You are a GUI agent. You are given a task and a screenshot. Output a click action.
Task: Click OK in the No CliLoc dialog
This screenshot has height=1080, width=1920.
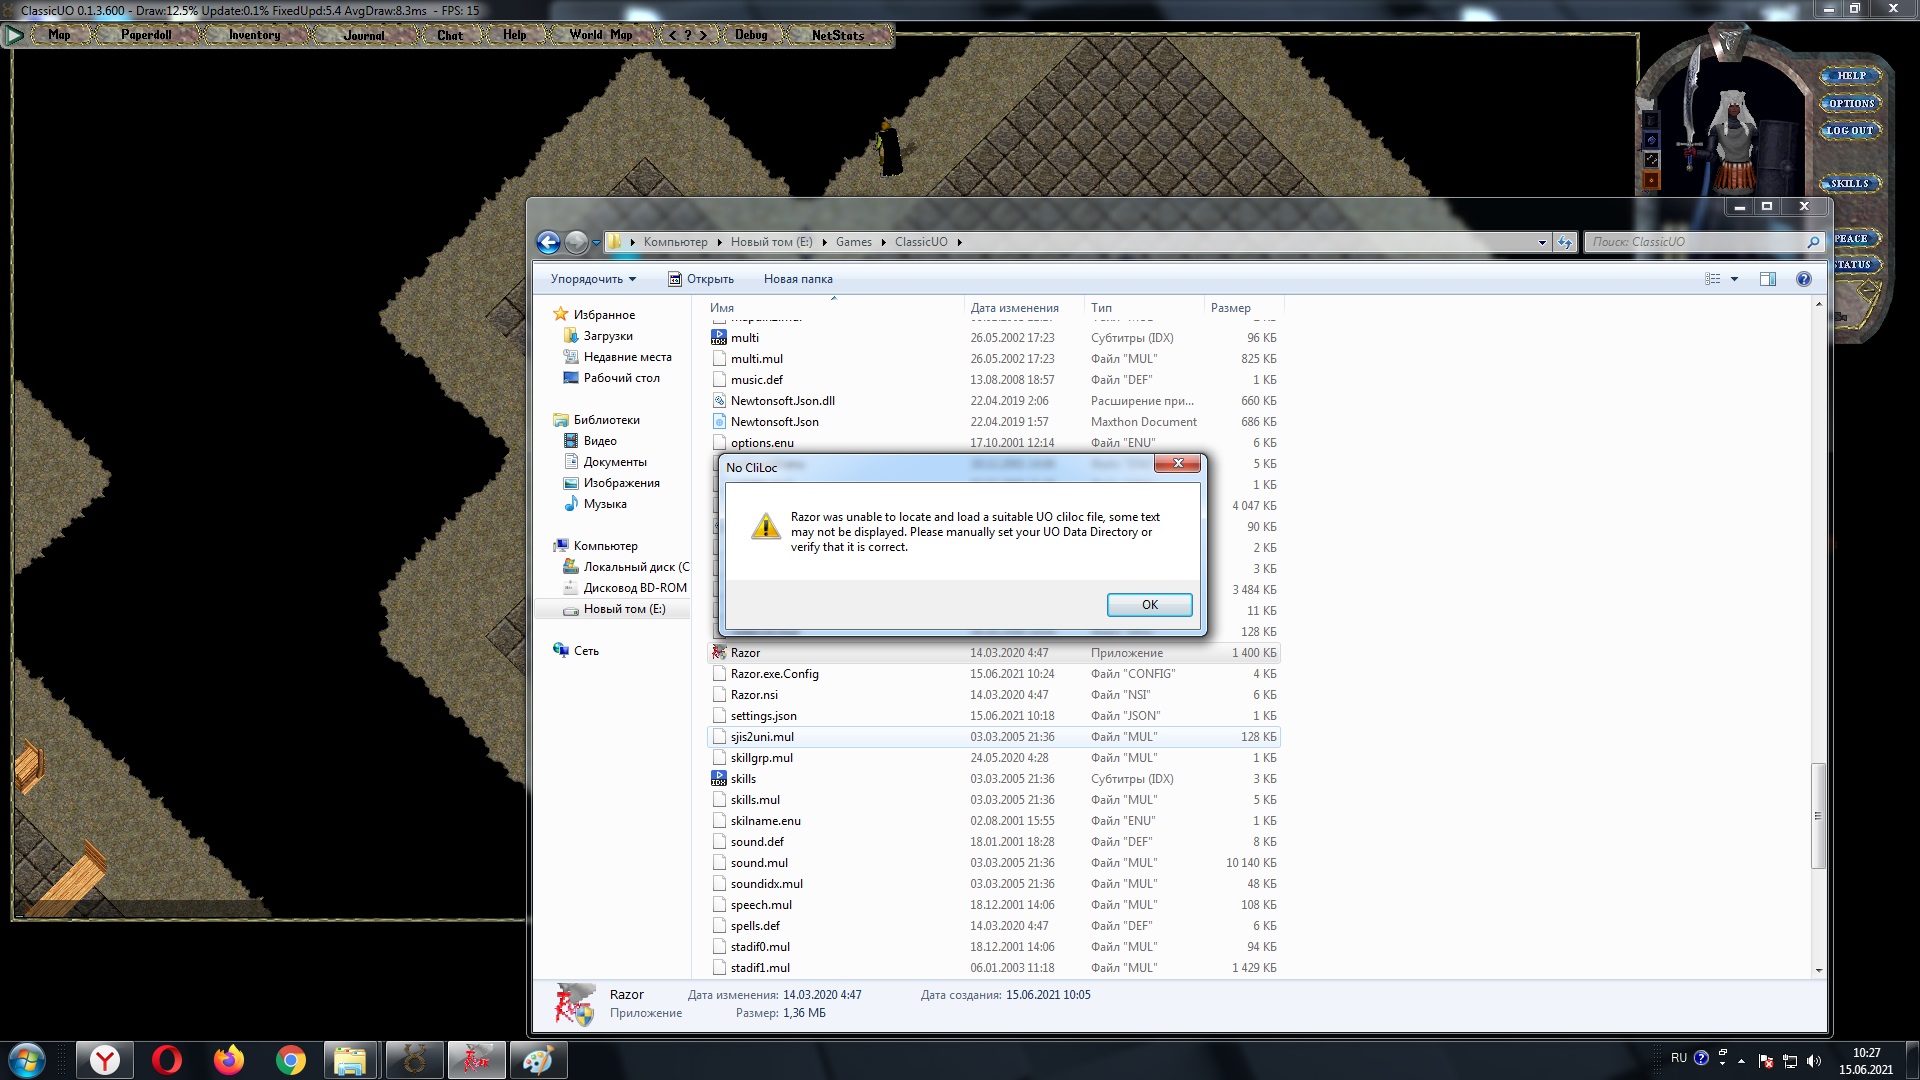pos(1149,605)
